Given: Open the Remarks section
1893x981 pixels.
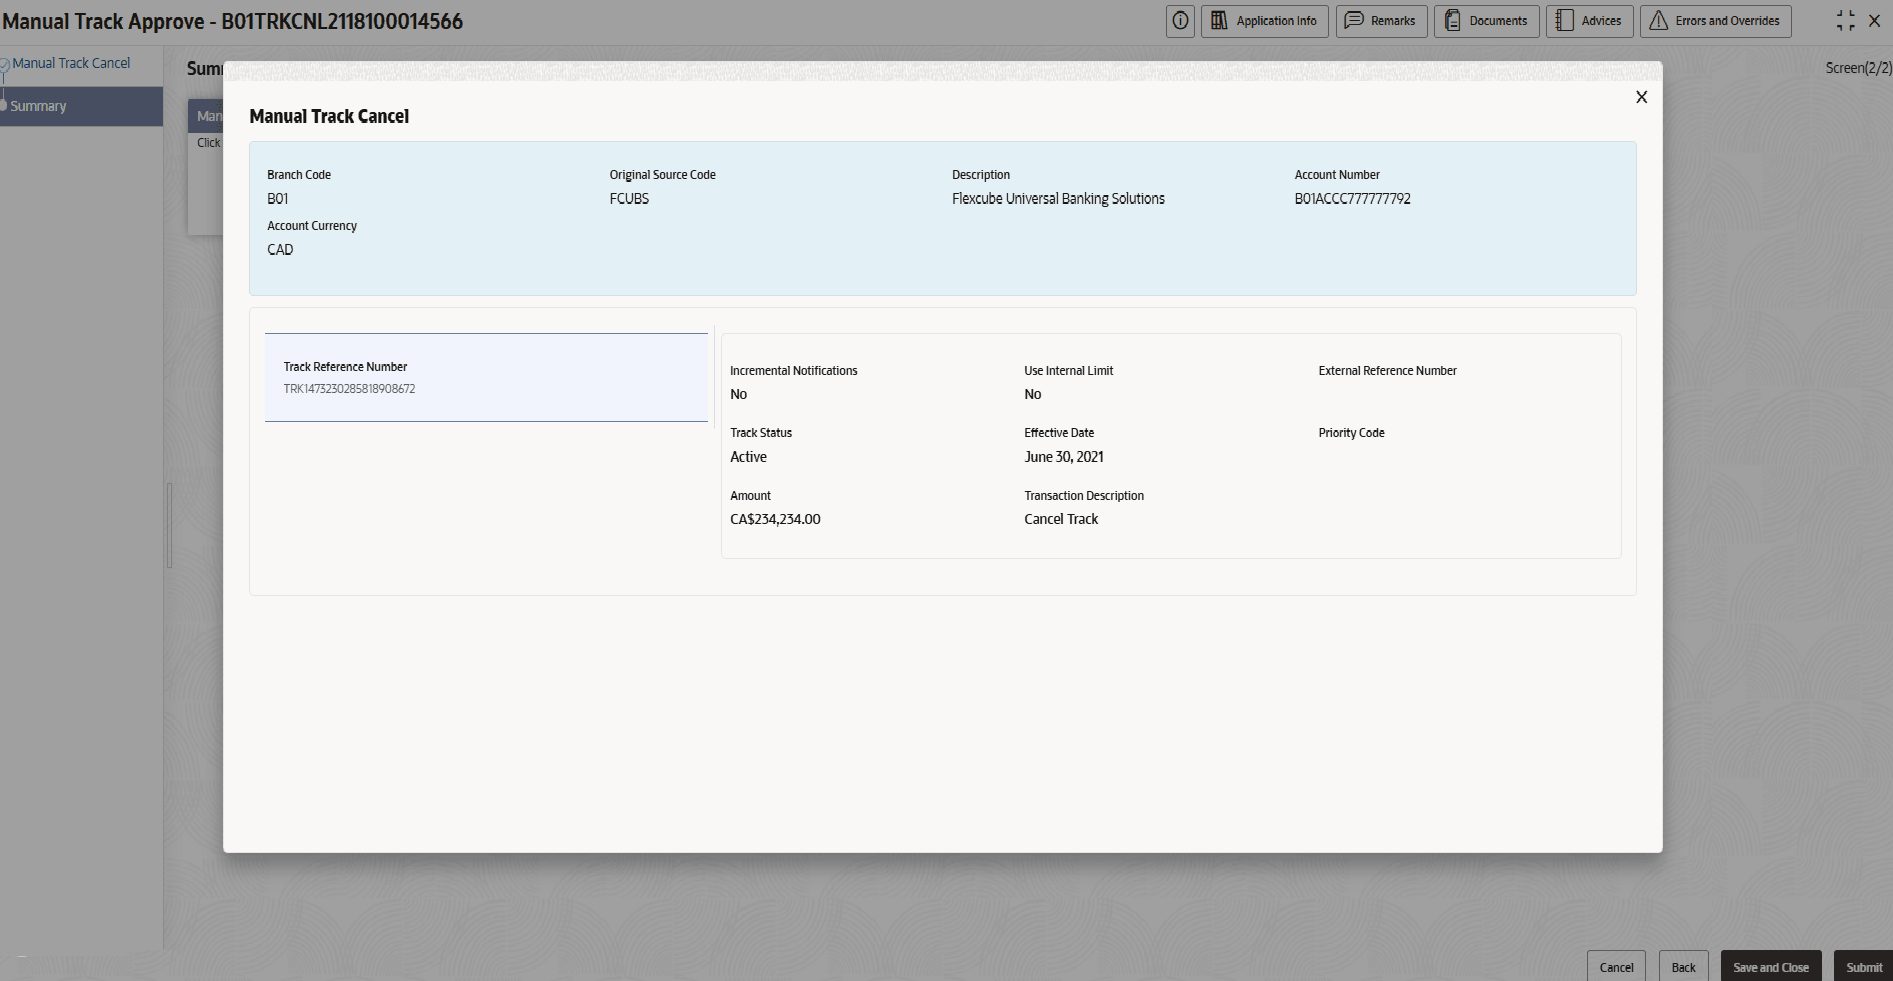Looking at the screenshot, I should pyautogui.click(x=1381, y=21).
